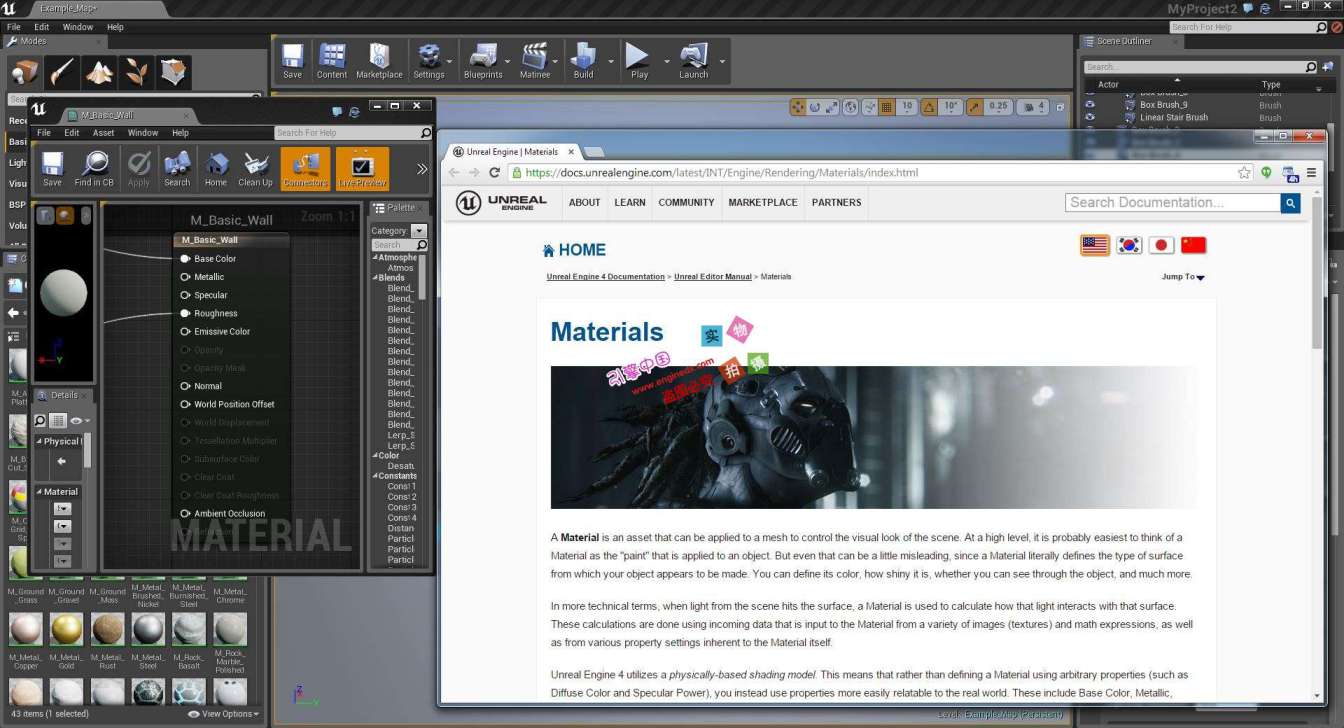Click the Launch toolbar icon

694,62
